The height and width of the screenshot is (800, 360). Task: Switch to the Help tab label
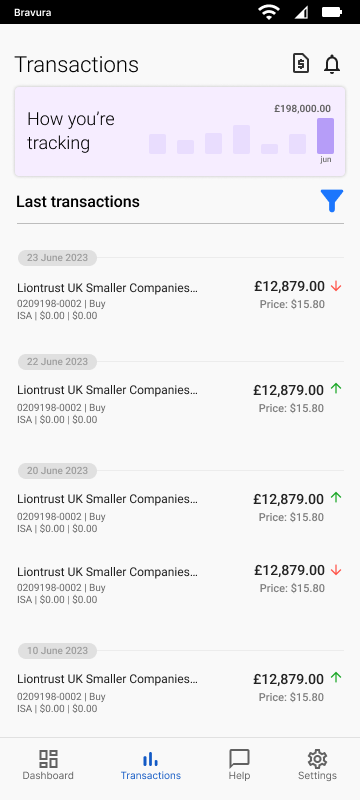tap(239, 776)
